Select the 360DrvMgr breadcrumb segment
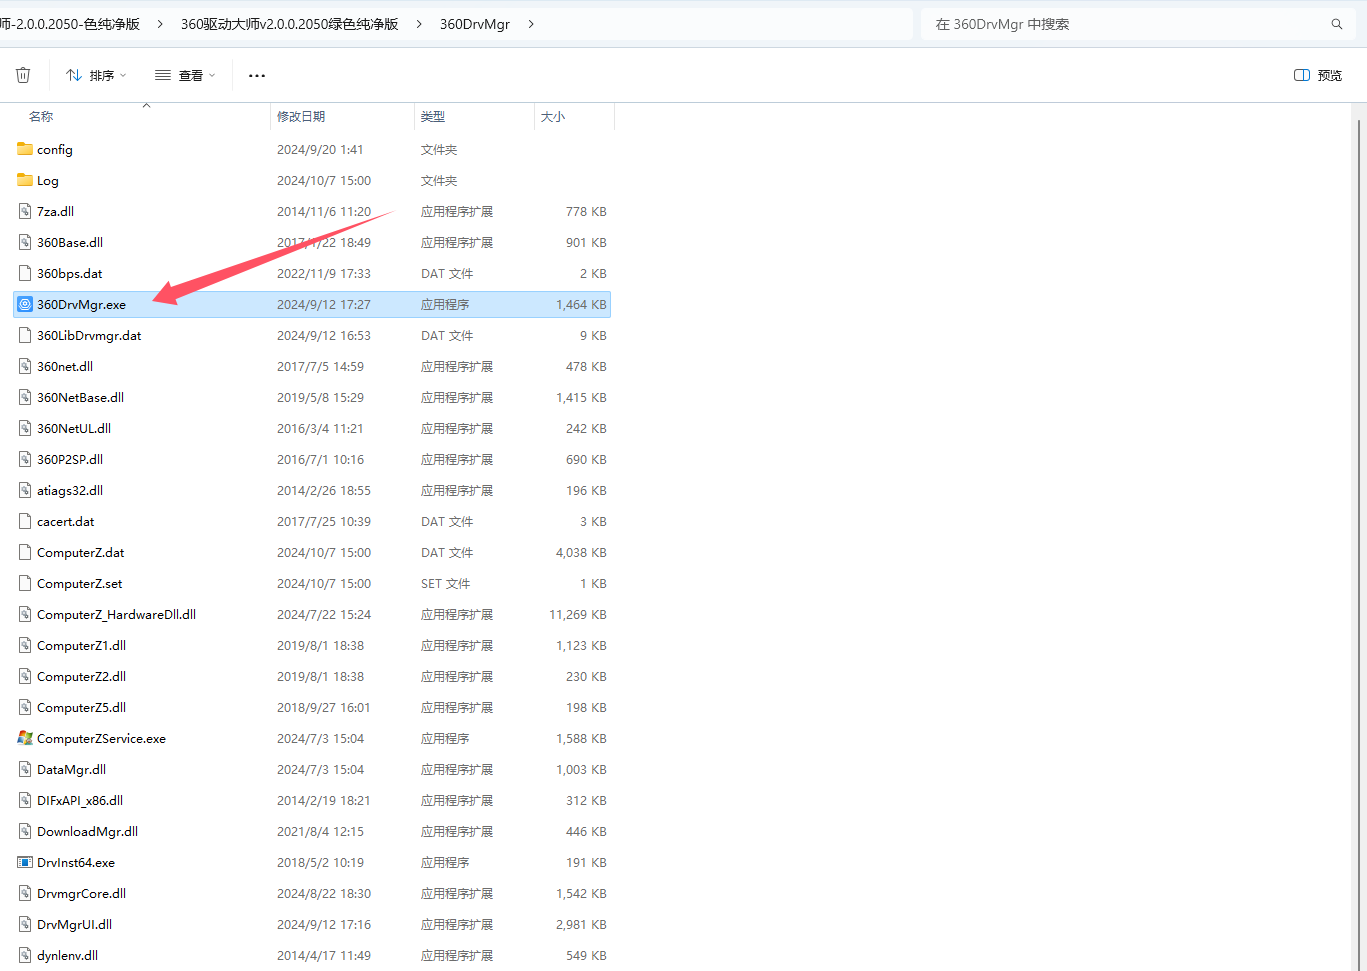This screenshot has width=1367, height=971. pyautogui.click(x=475, y=24)
